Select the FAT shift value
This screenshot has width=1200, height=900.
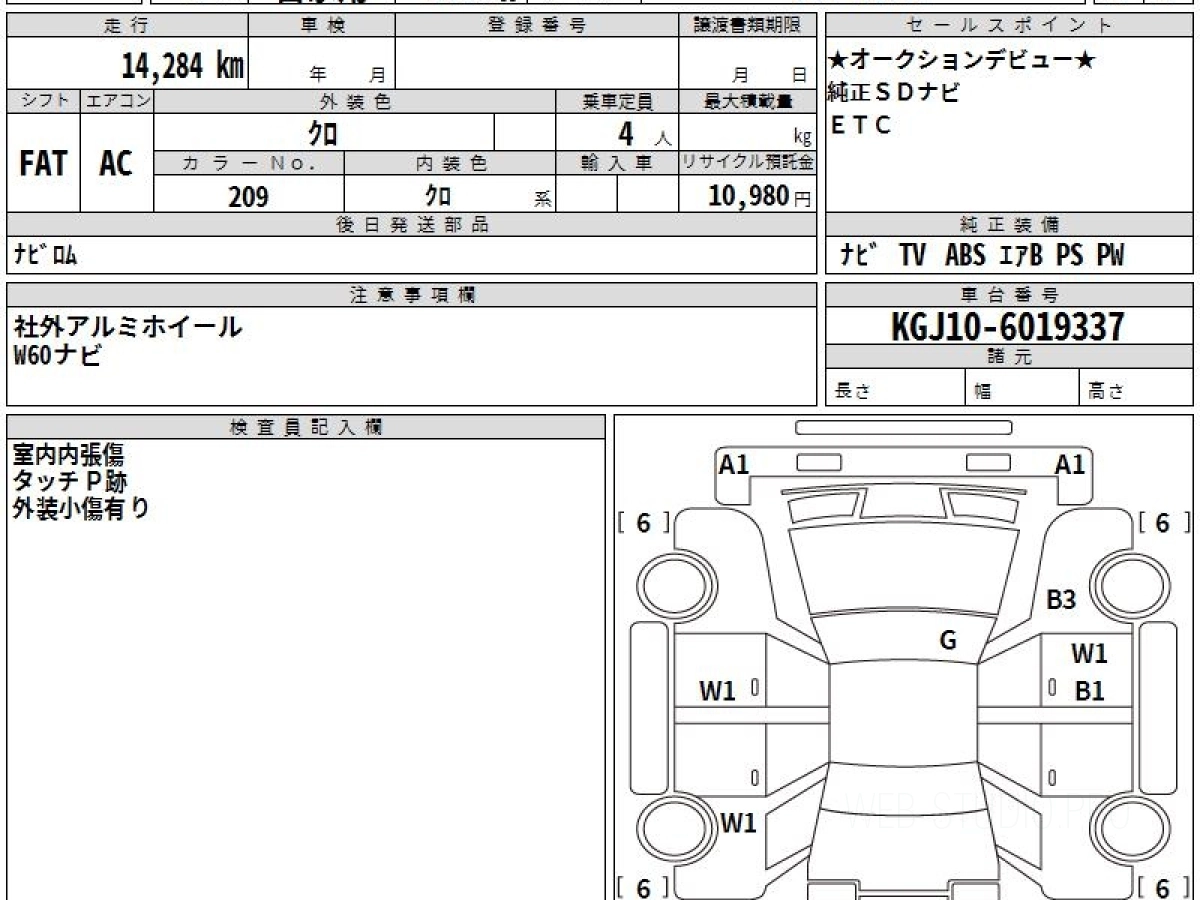(43, 163)
